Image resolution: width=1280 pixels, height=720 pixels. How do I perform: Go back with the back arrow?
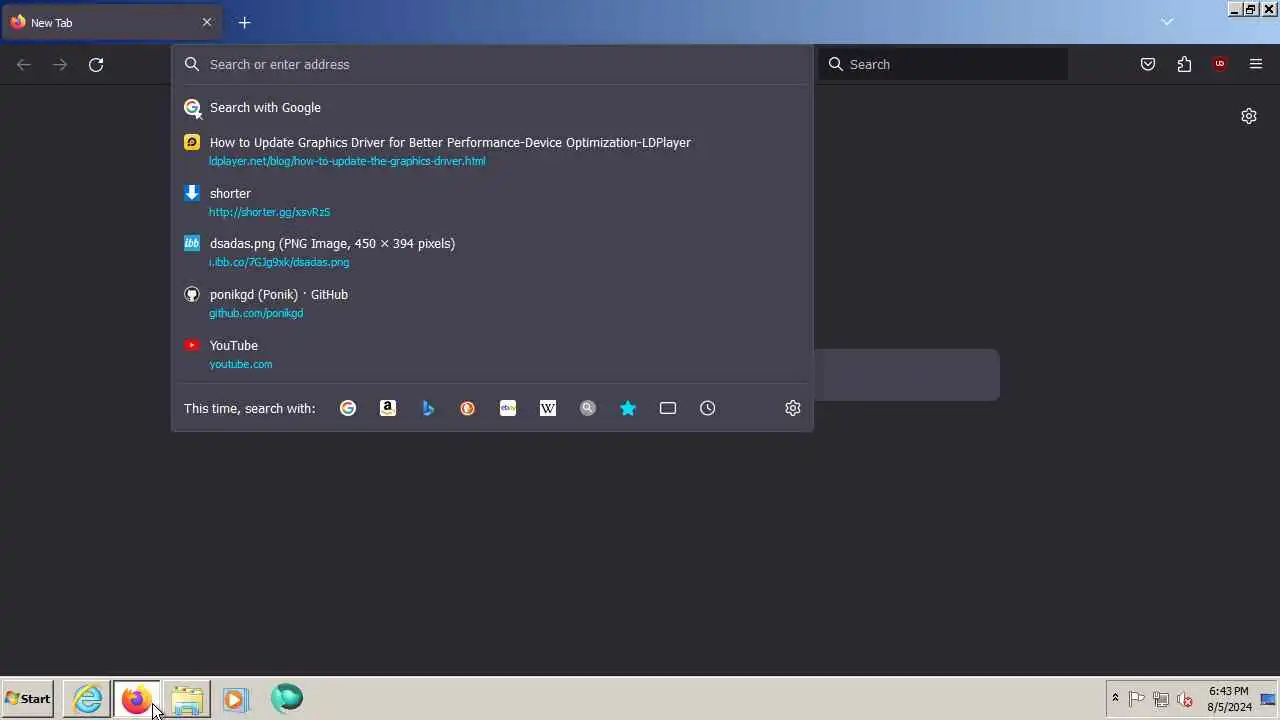click(24, 64)
